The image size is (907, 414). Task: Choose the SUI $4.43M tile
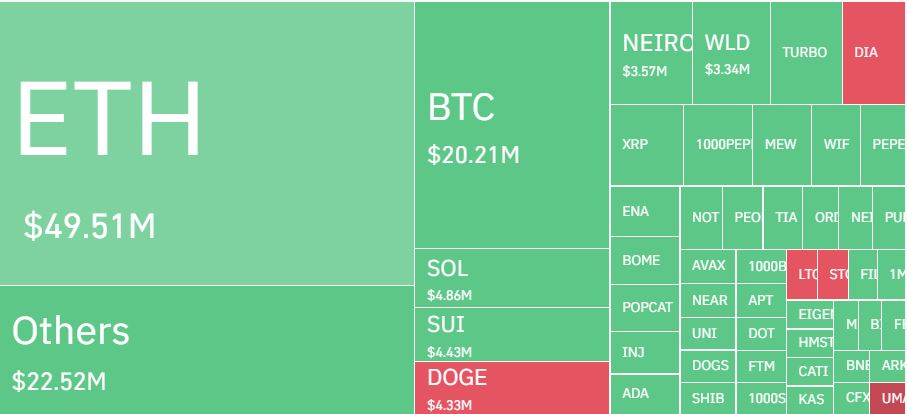coord(512,335)
